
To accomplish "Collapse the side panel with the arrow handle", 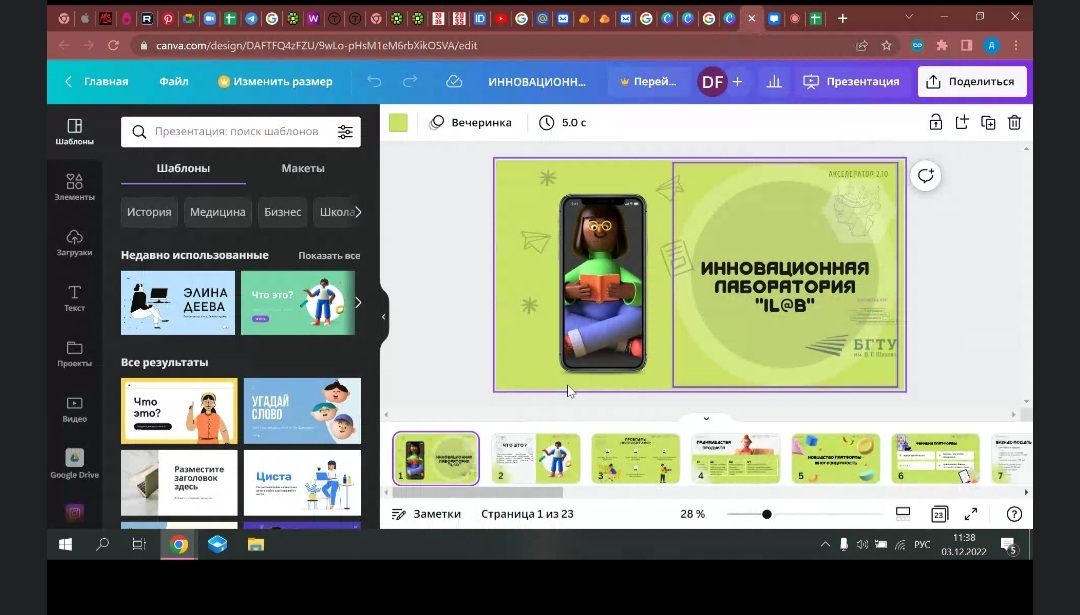I will (384, 317).
